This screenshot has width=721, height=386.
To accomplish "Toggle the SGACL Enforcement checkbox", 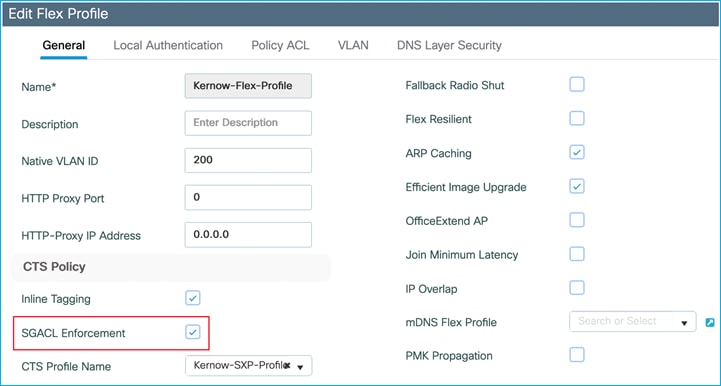I will pyautogui.click(x=193, y=332).
